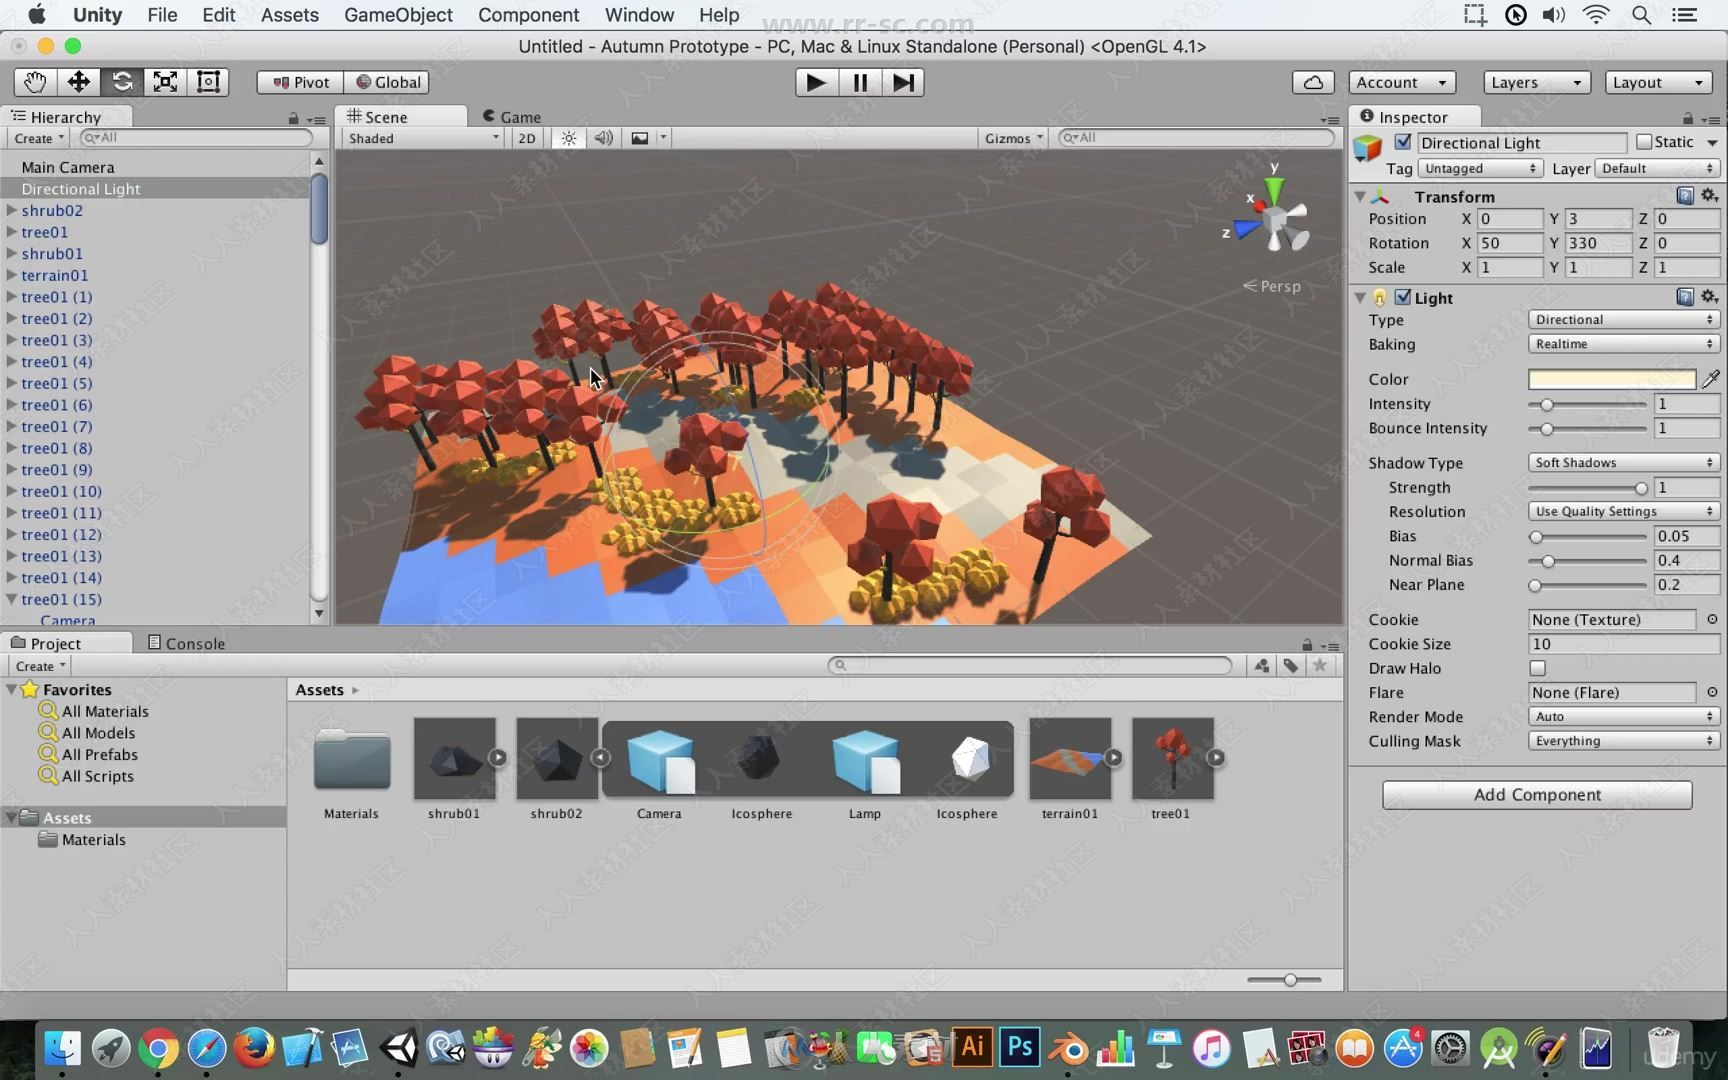Search assets by label icon
The image size is (1728, 1080).
click(1291, 666)
